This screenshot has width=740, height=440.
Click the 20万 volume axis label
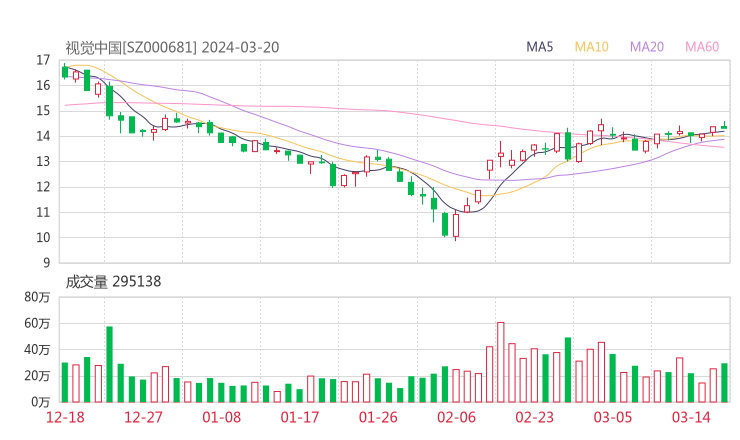(x=37, y=376)
